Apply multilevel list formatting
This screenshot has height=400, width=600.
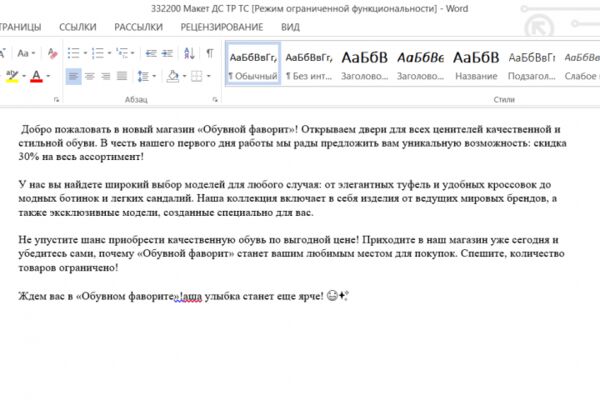tap(122, 53)
